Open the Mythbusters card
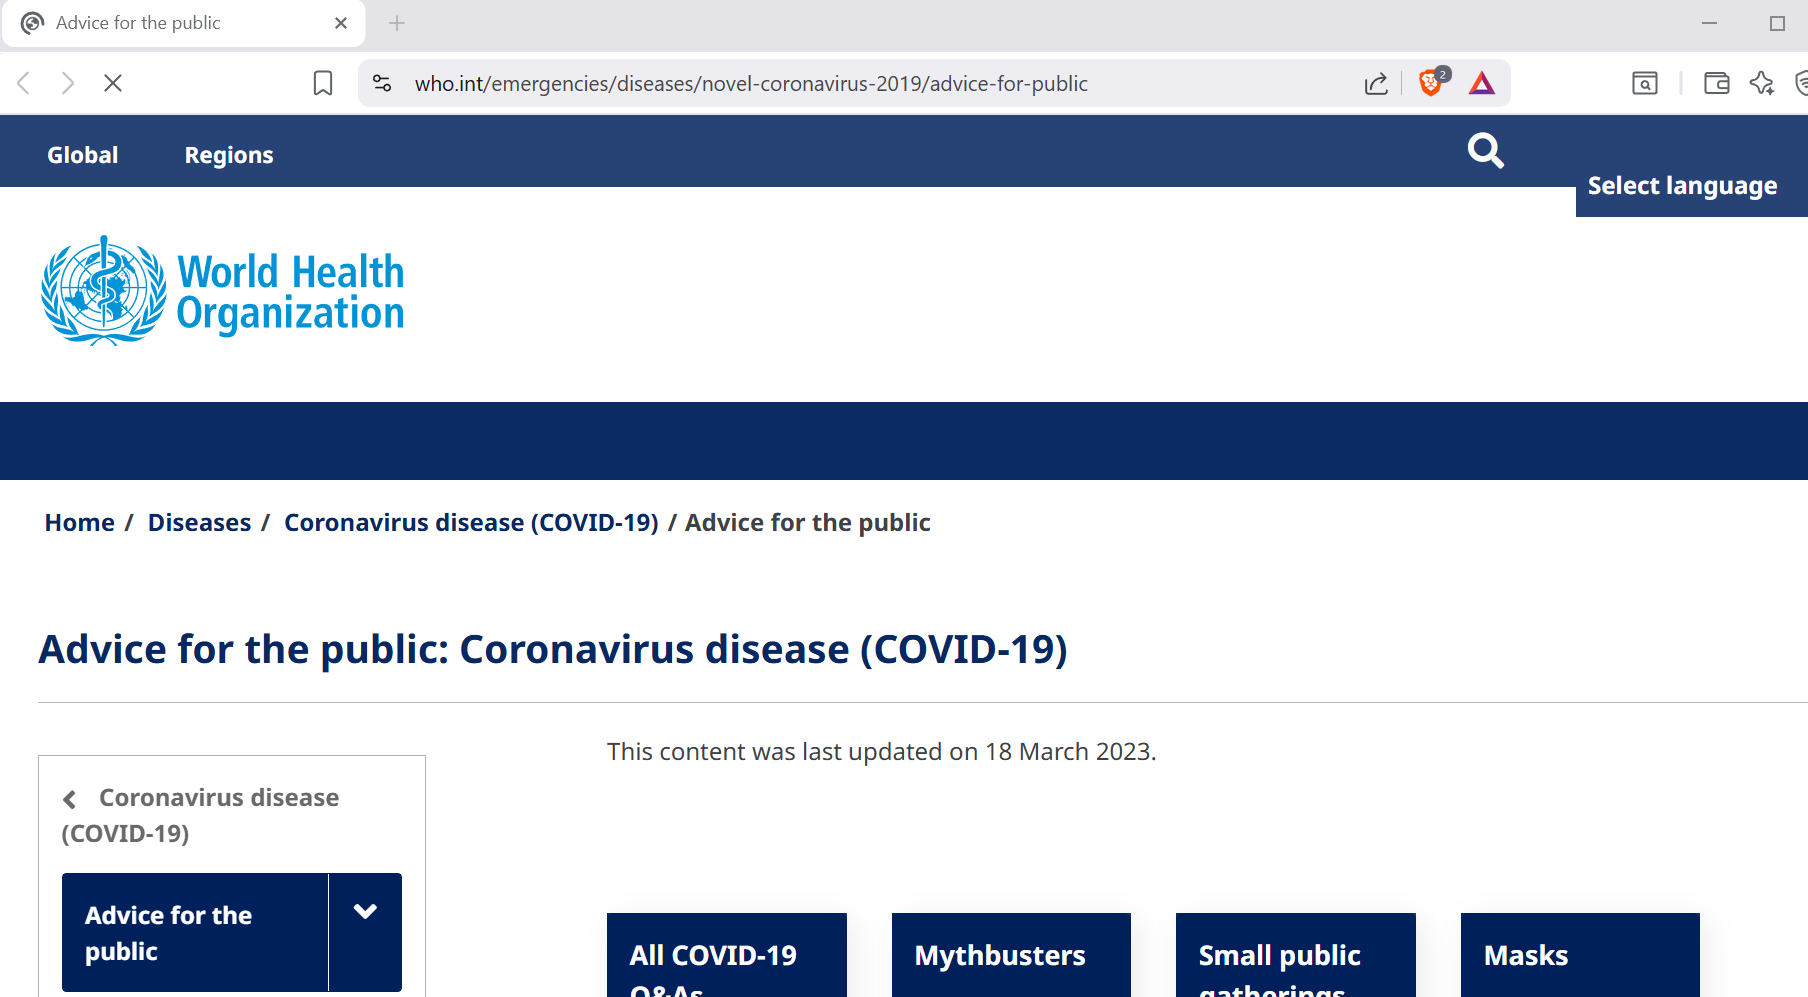 pyautogui.click(x=1011, y=955)
